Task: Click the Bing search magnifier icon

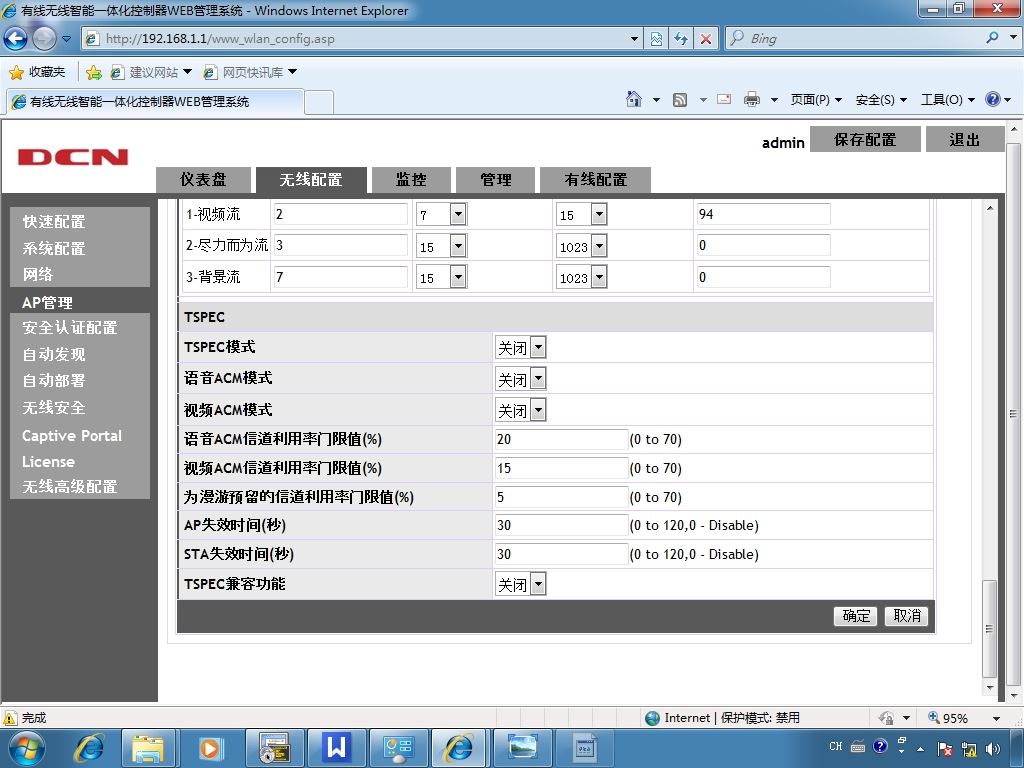Action: (x=993, y=38)
